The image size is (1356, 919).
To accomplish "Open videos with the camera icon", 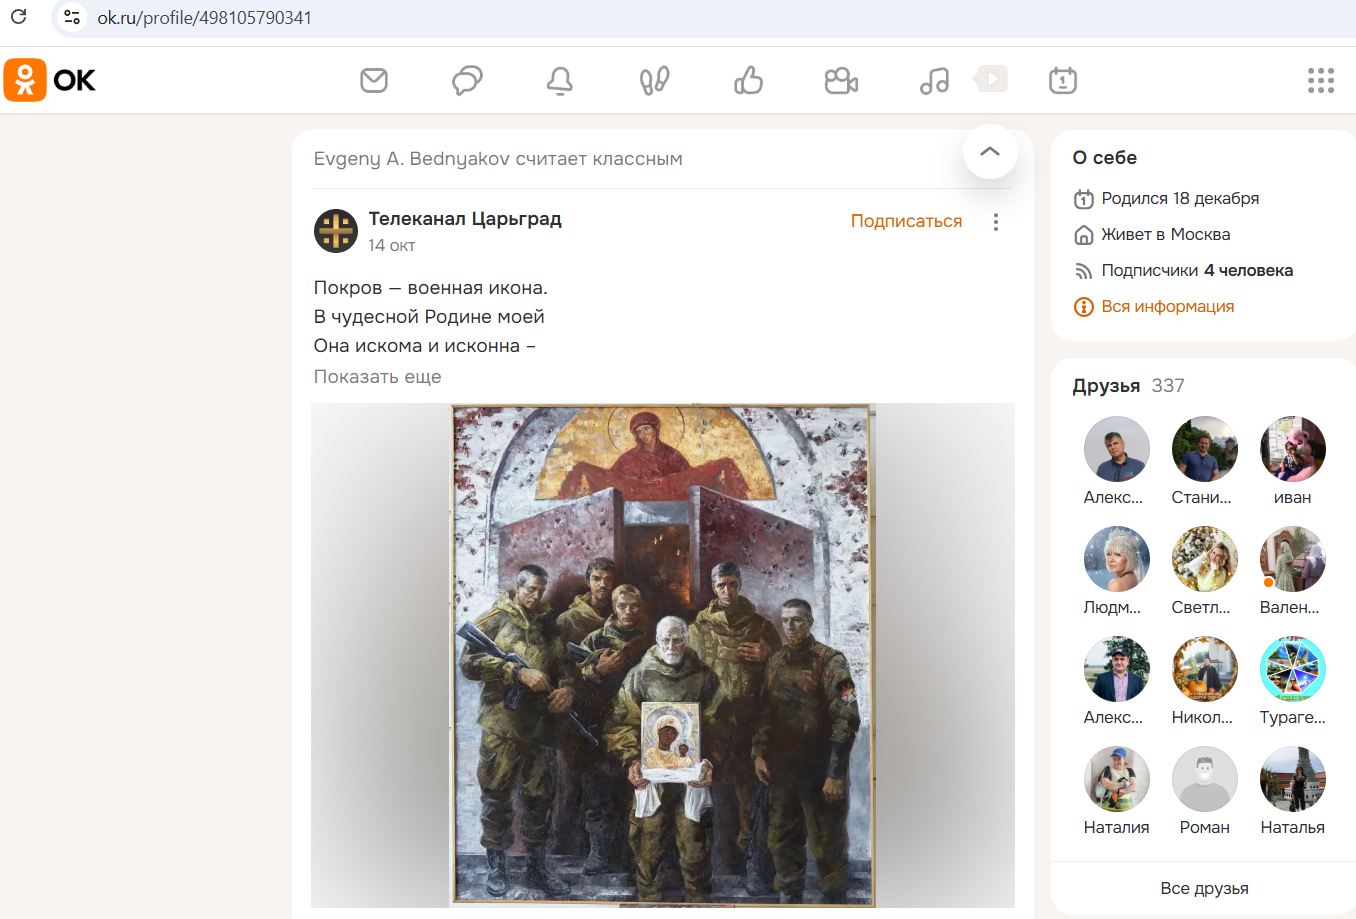I will click(x=841, y=80).
